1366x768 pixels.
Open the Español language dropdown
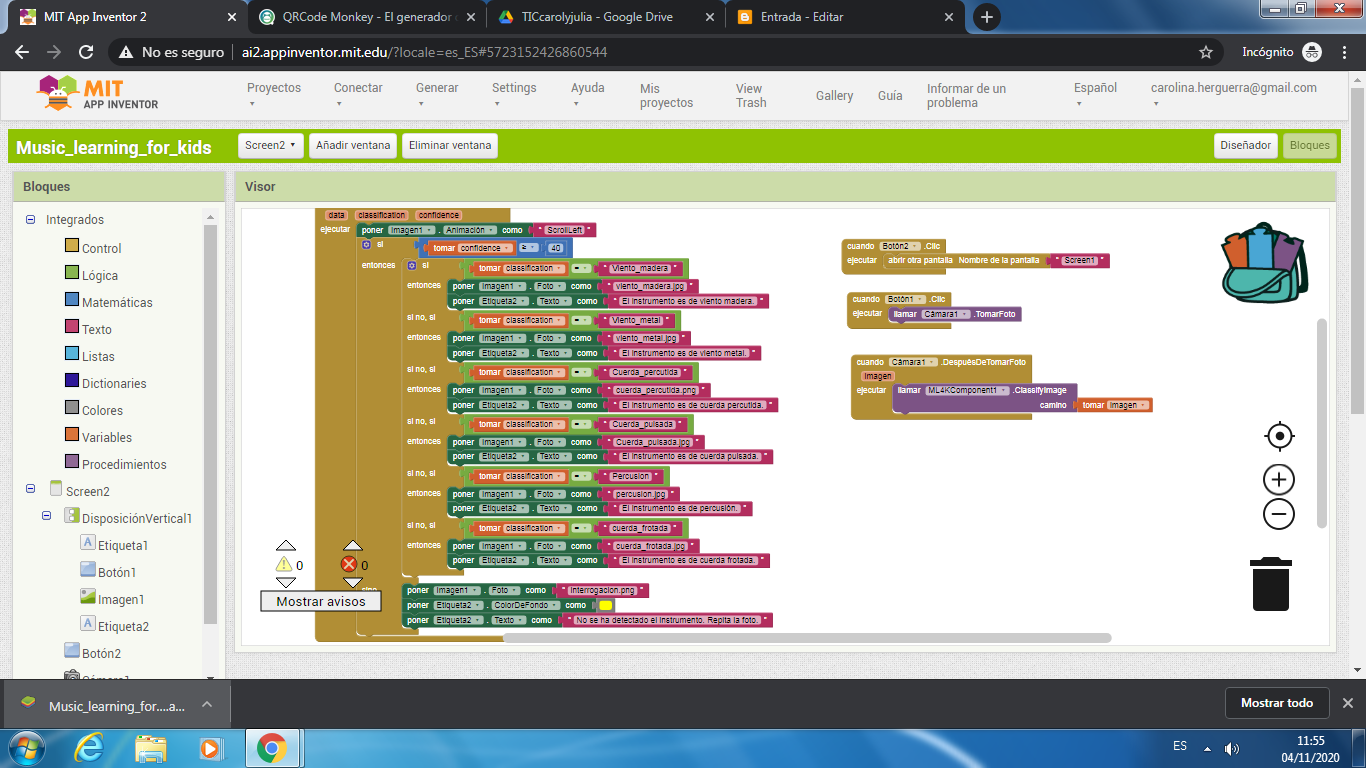[x=1096, y=95]
